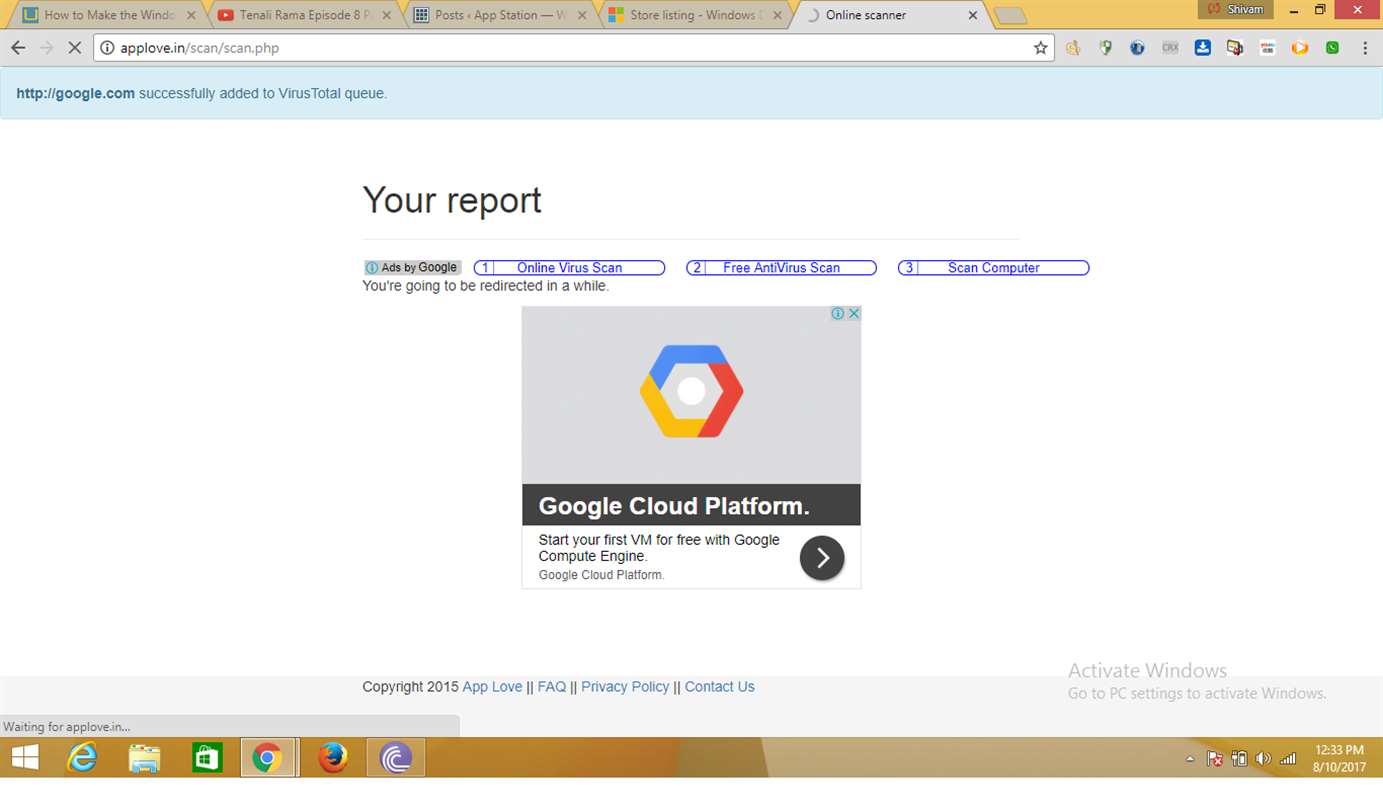
Task: Open the green WhatsApp extension icon
Action: click(x=1332, y=48)
